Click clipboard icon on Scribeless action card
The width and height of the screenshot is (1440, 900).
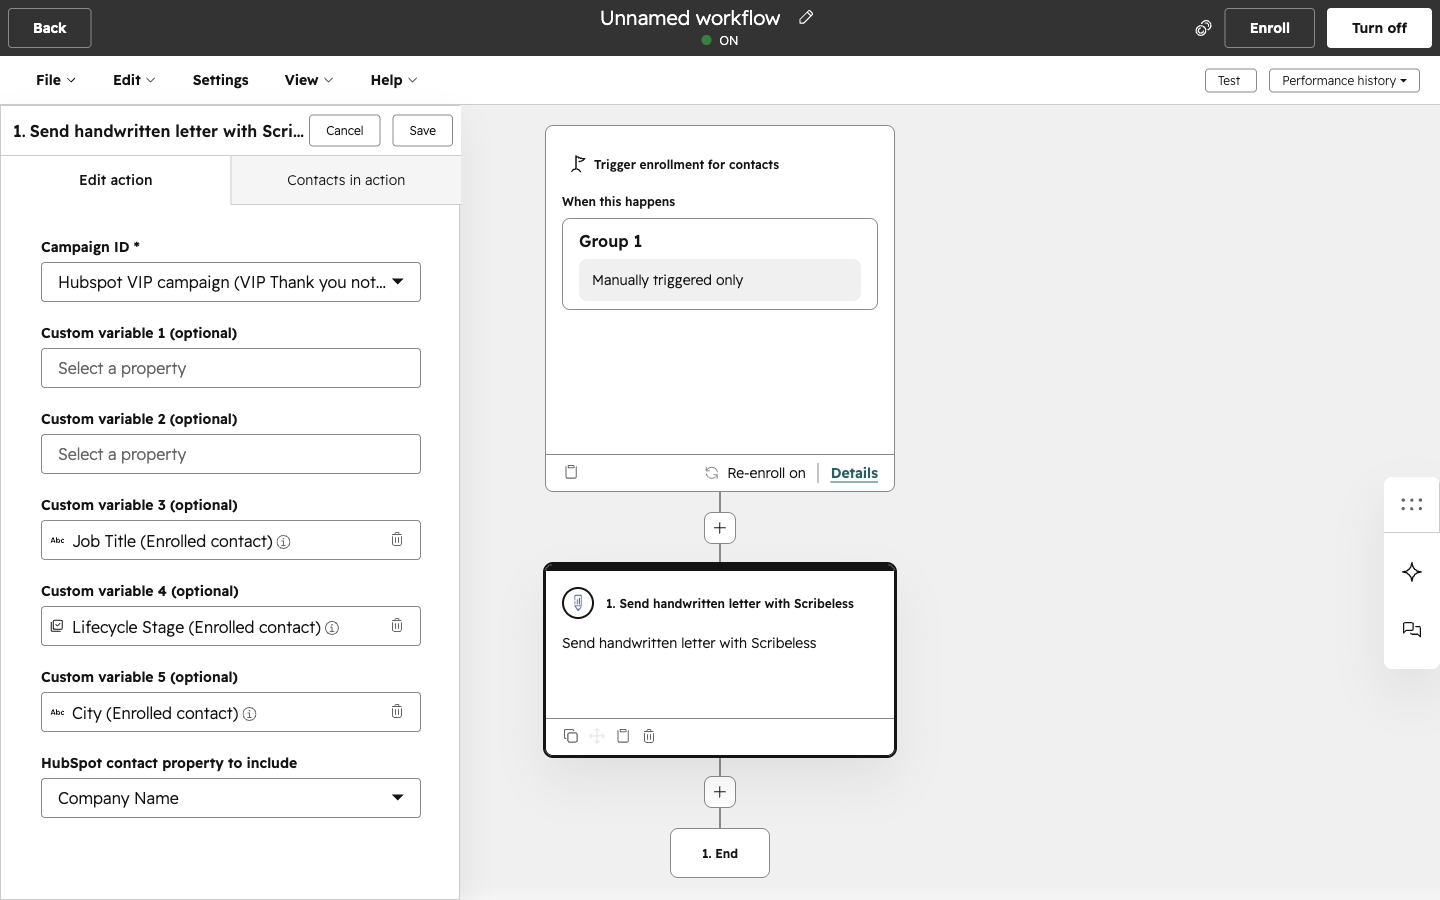pyautogui.click(x=623, y=736)
